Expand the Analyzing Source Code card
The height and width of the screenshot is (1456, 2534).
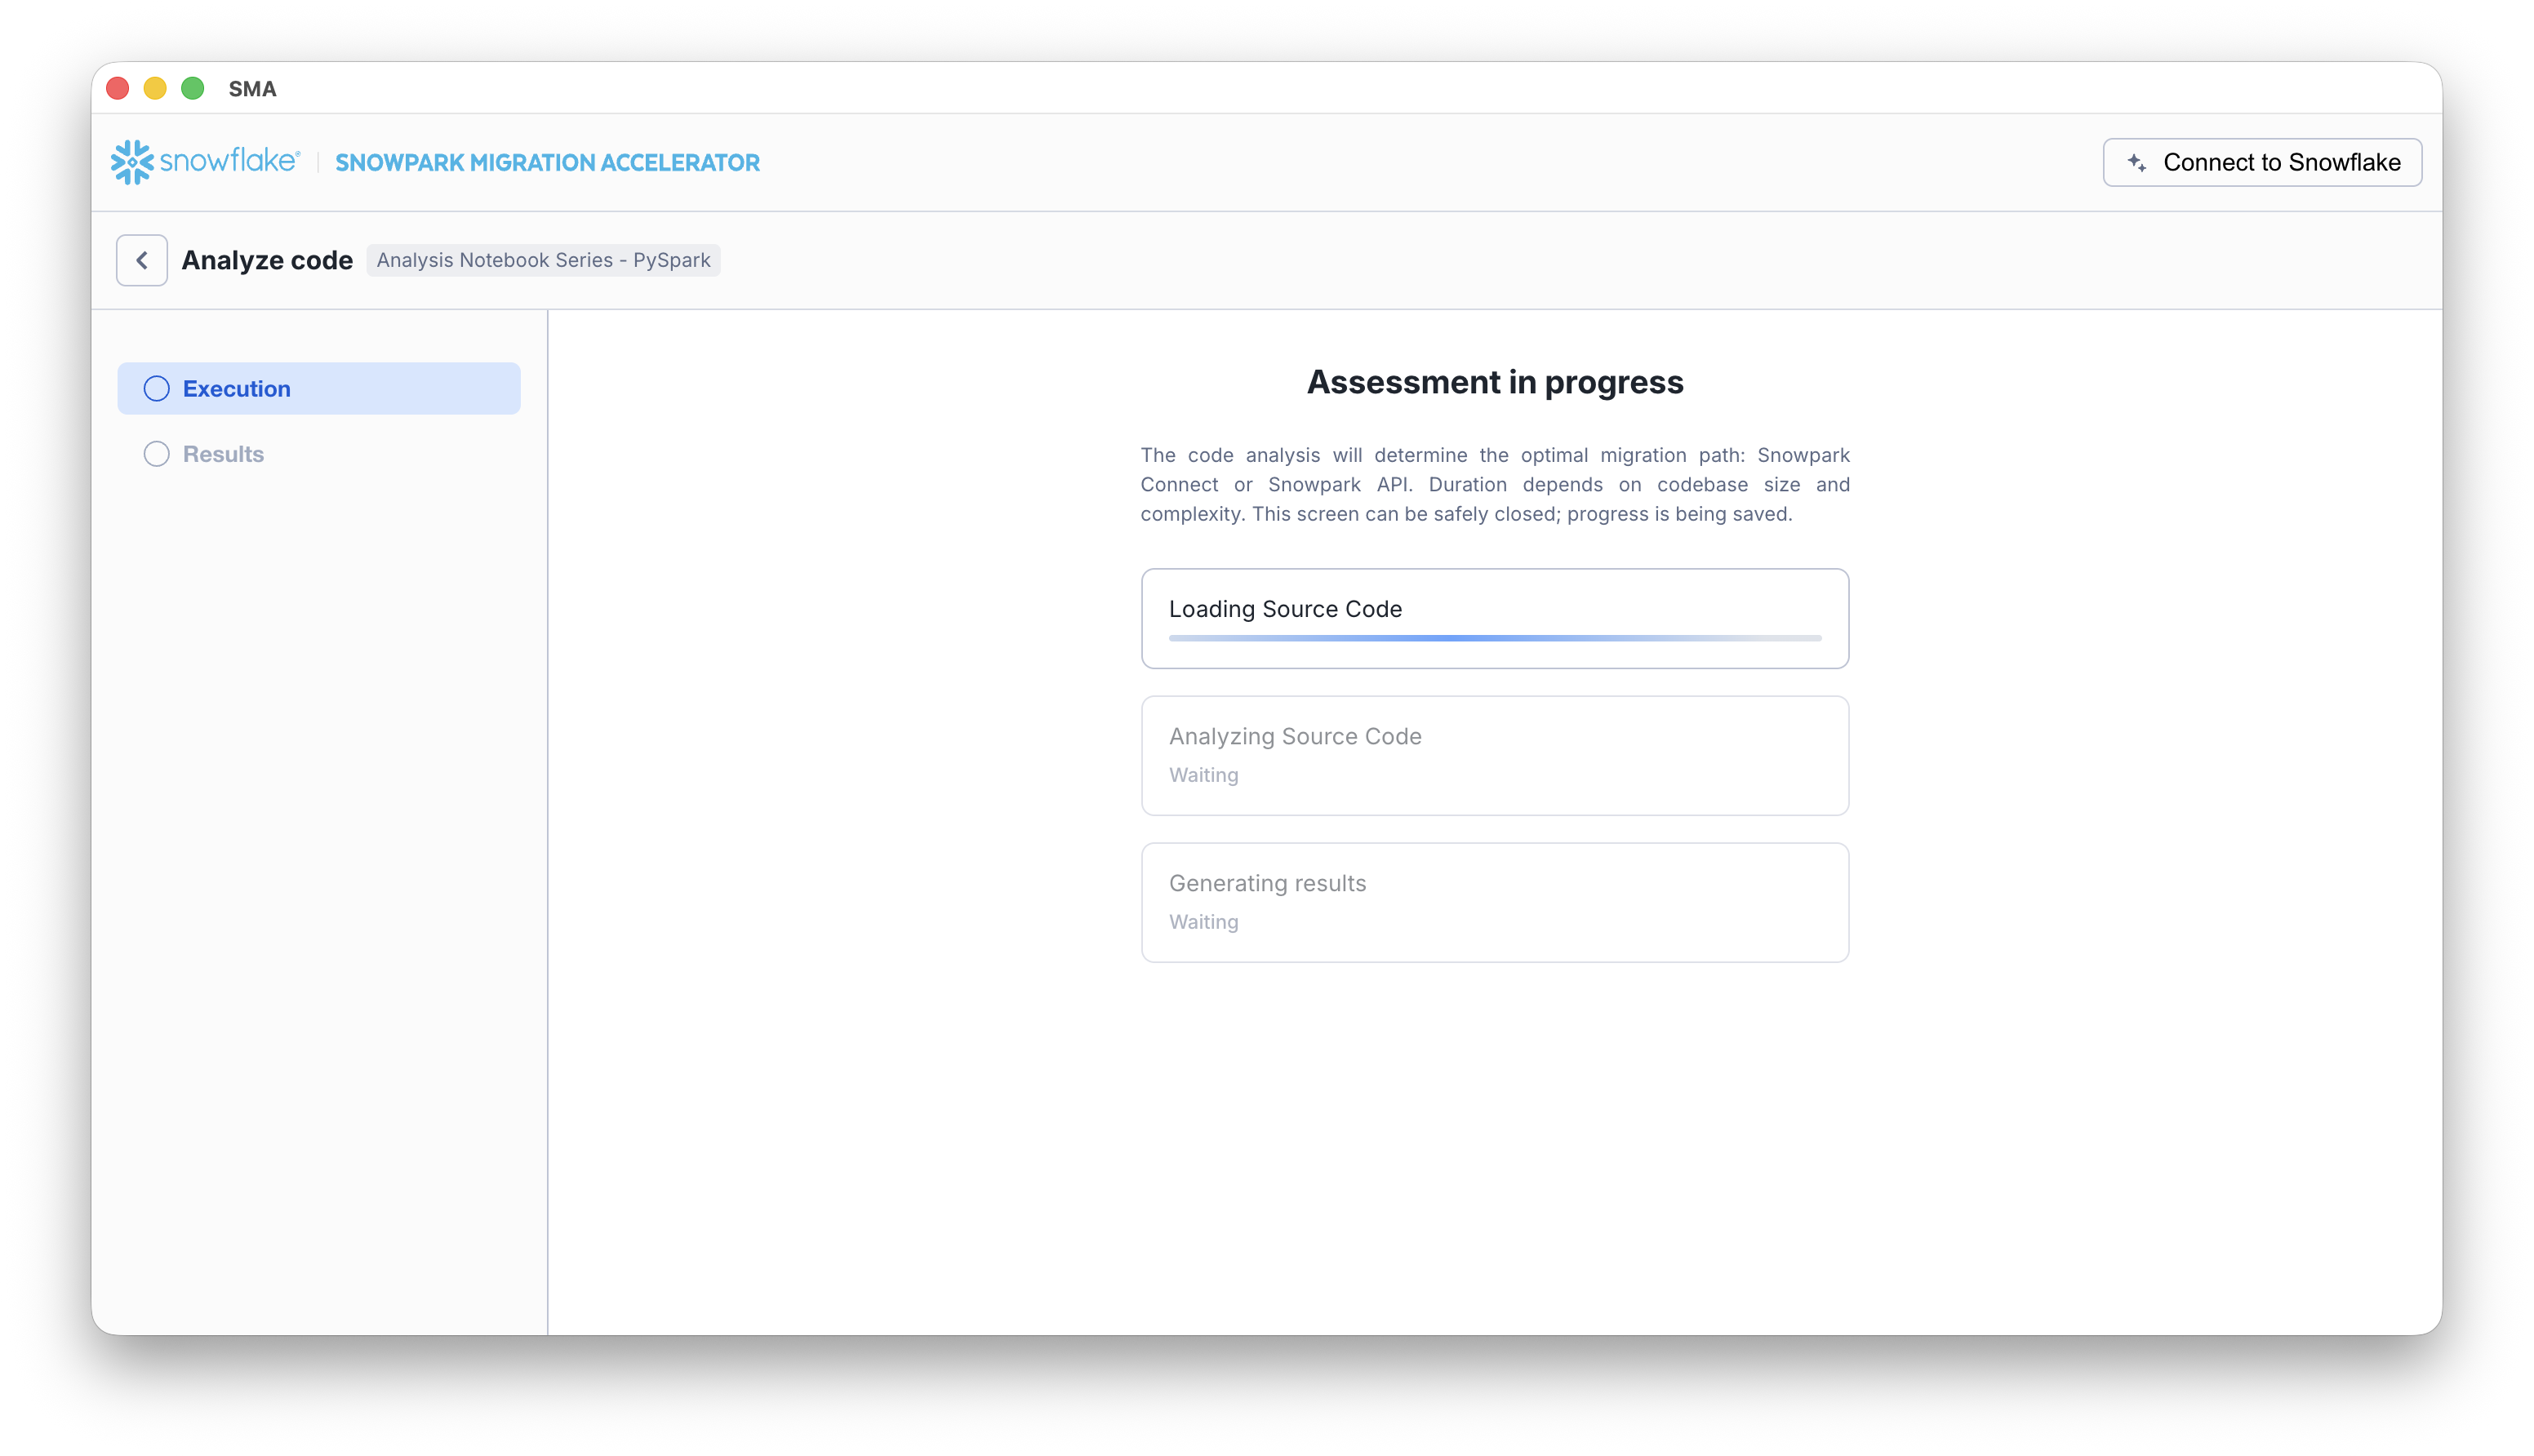[x=1494, y=755]
